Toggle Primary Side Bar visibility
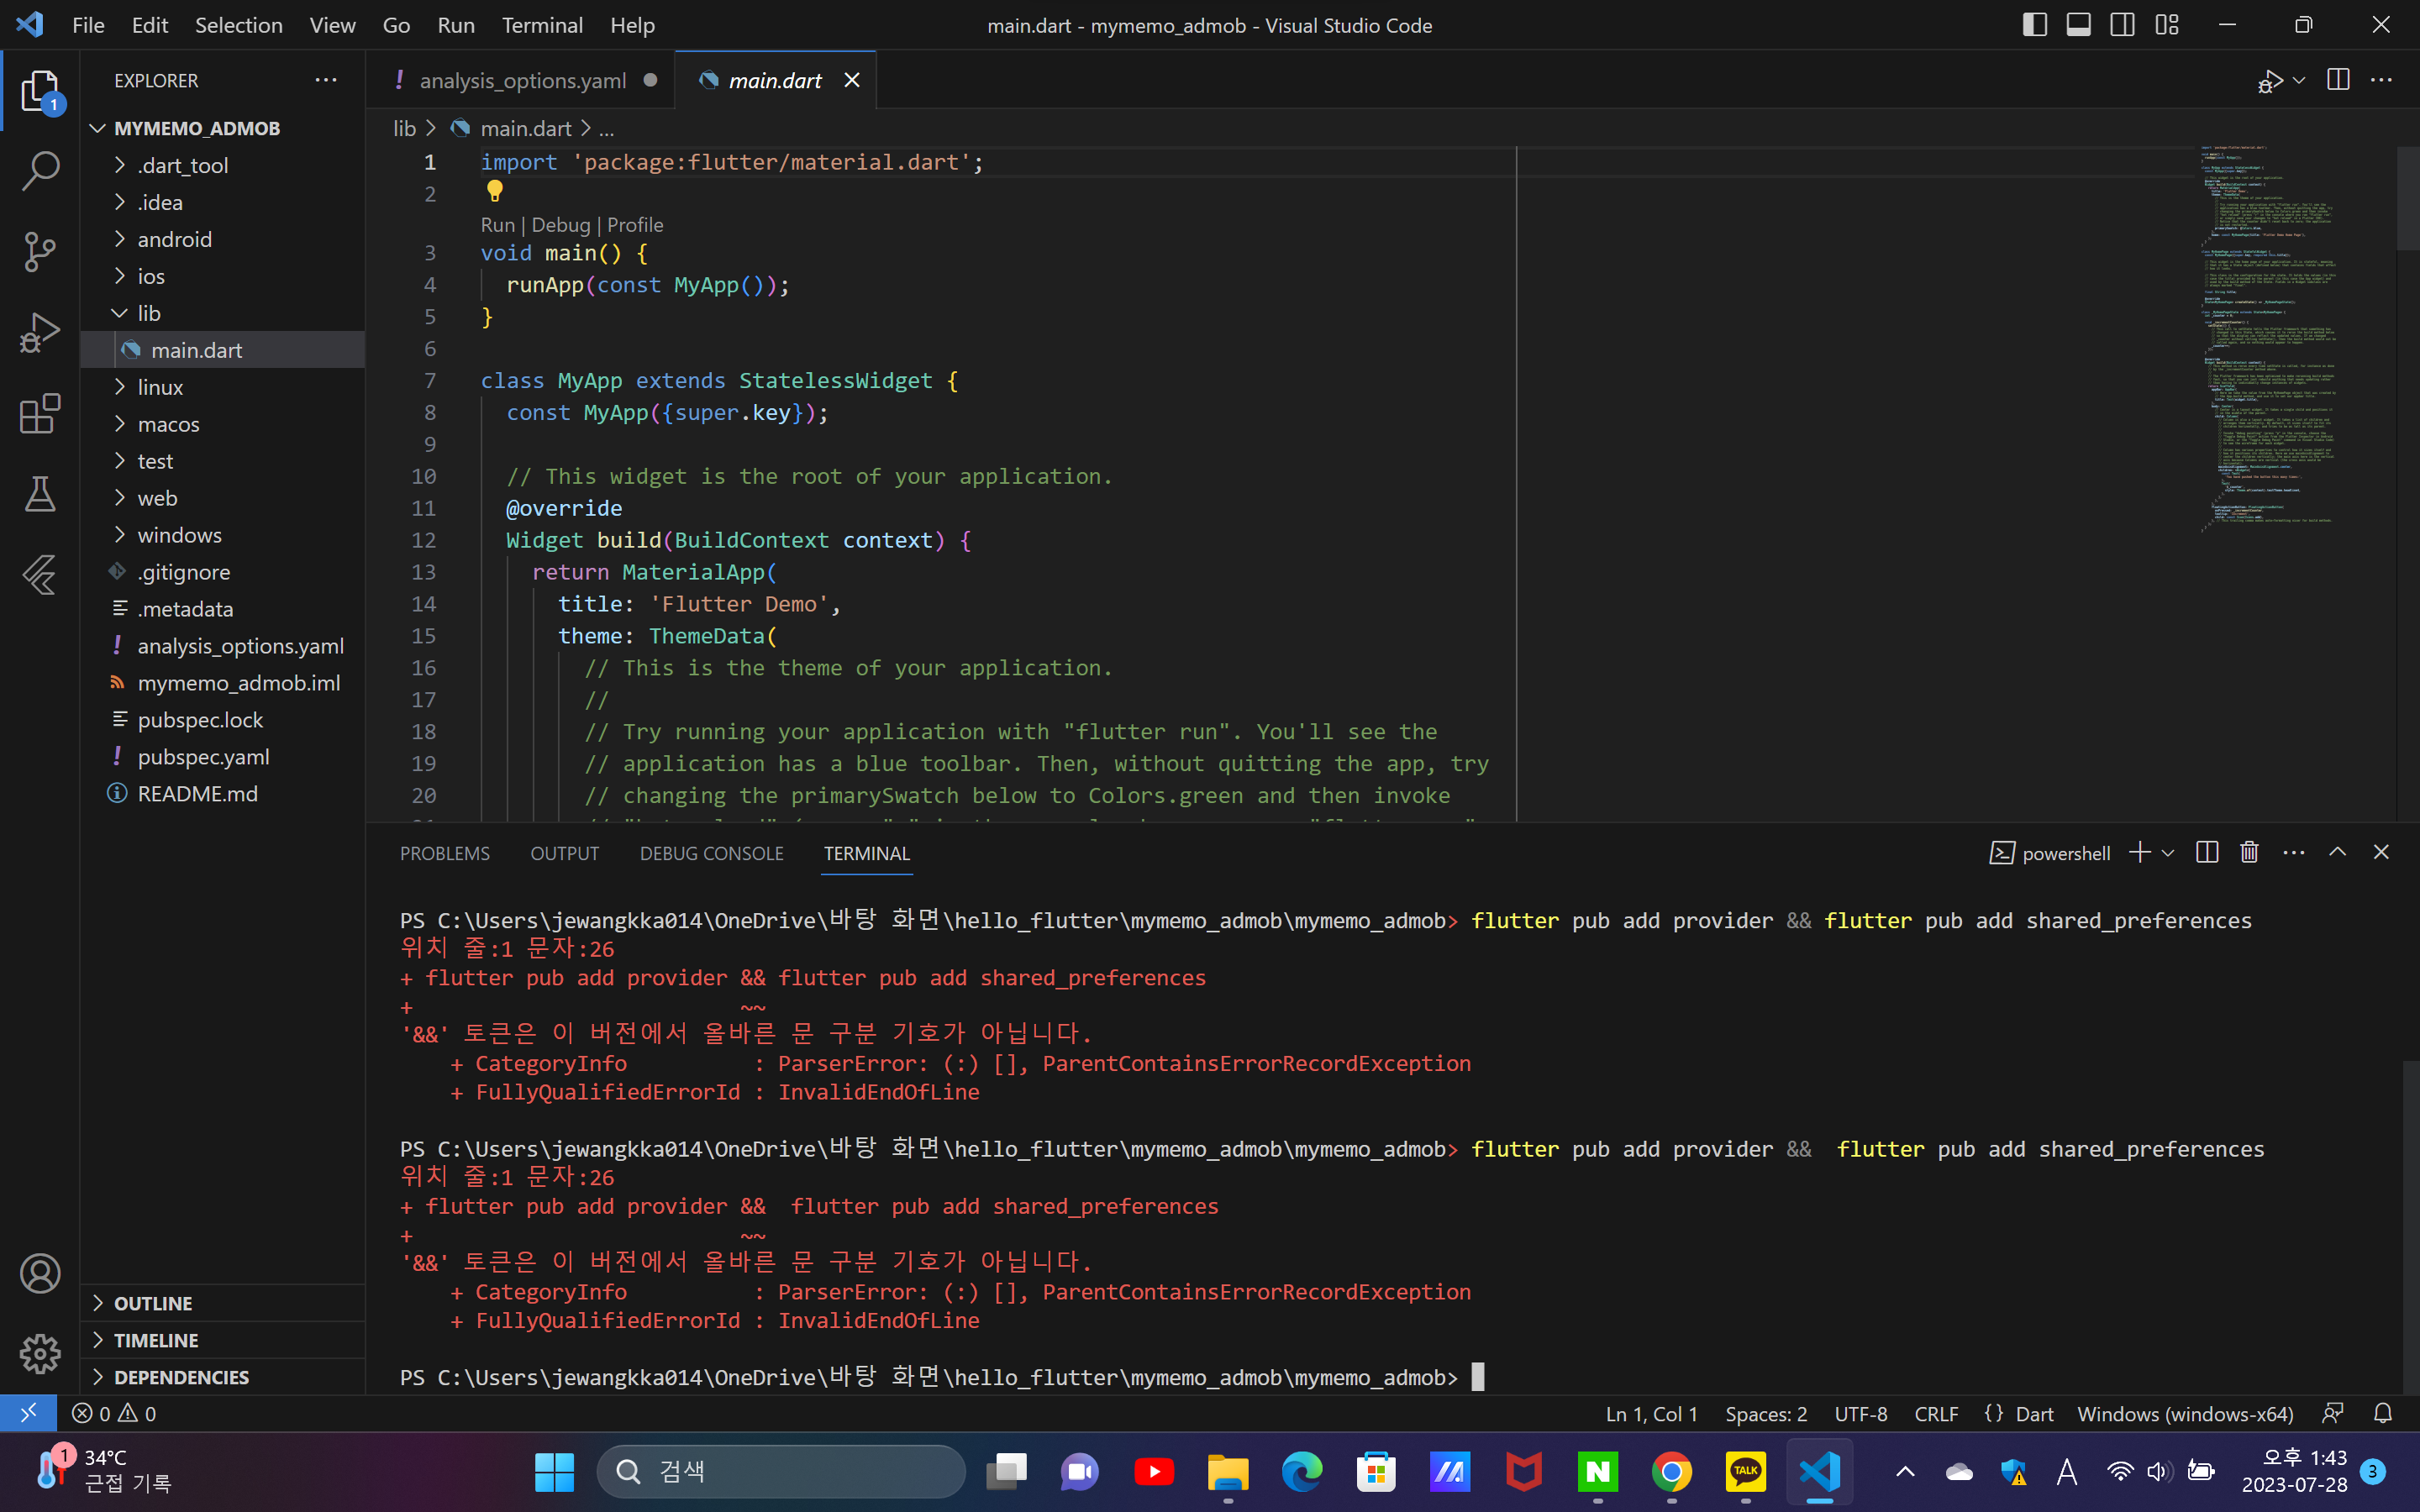Image resolution: width=2420 pixels, height=1512 pixels. click(x=2035, y=25)
